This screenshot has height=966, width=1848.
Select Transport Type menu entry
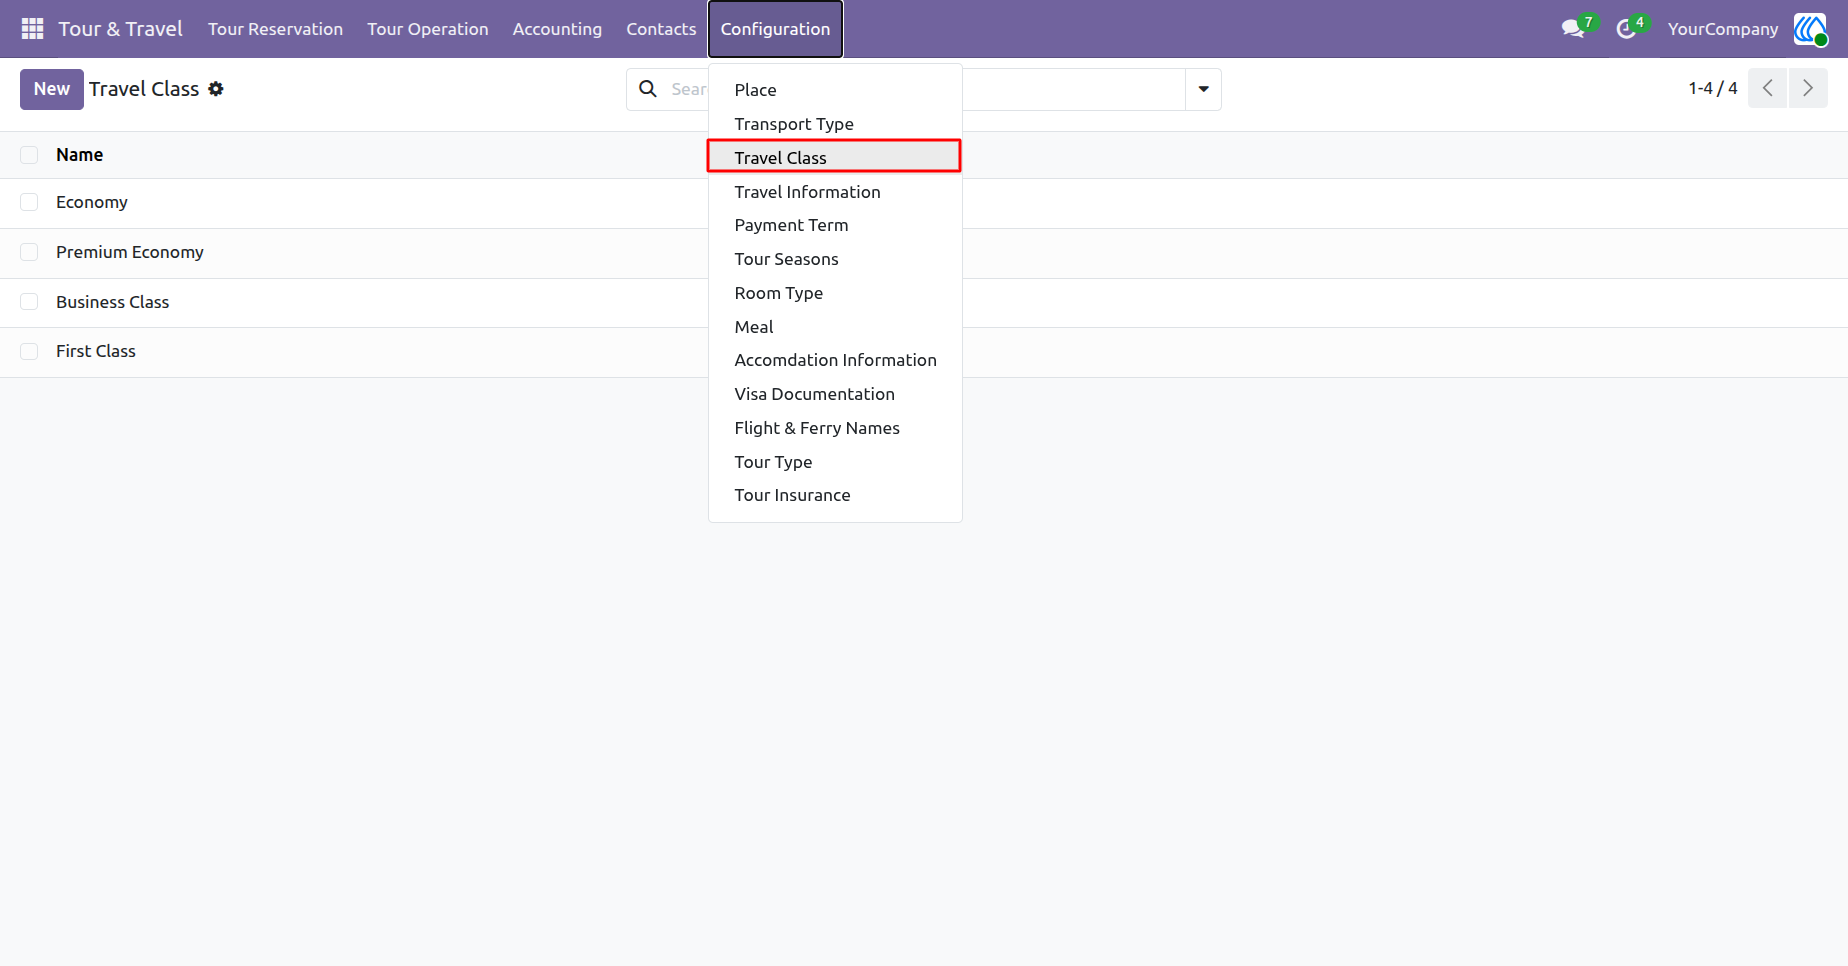pos(835,124)
